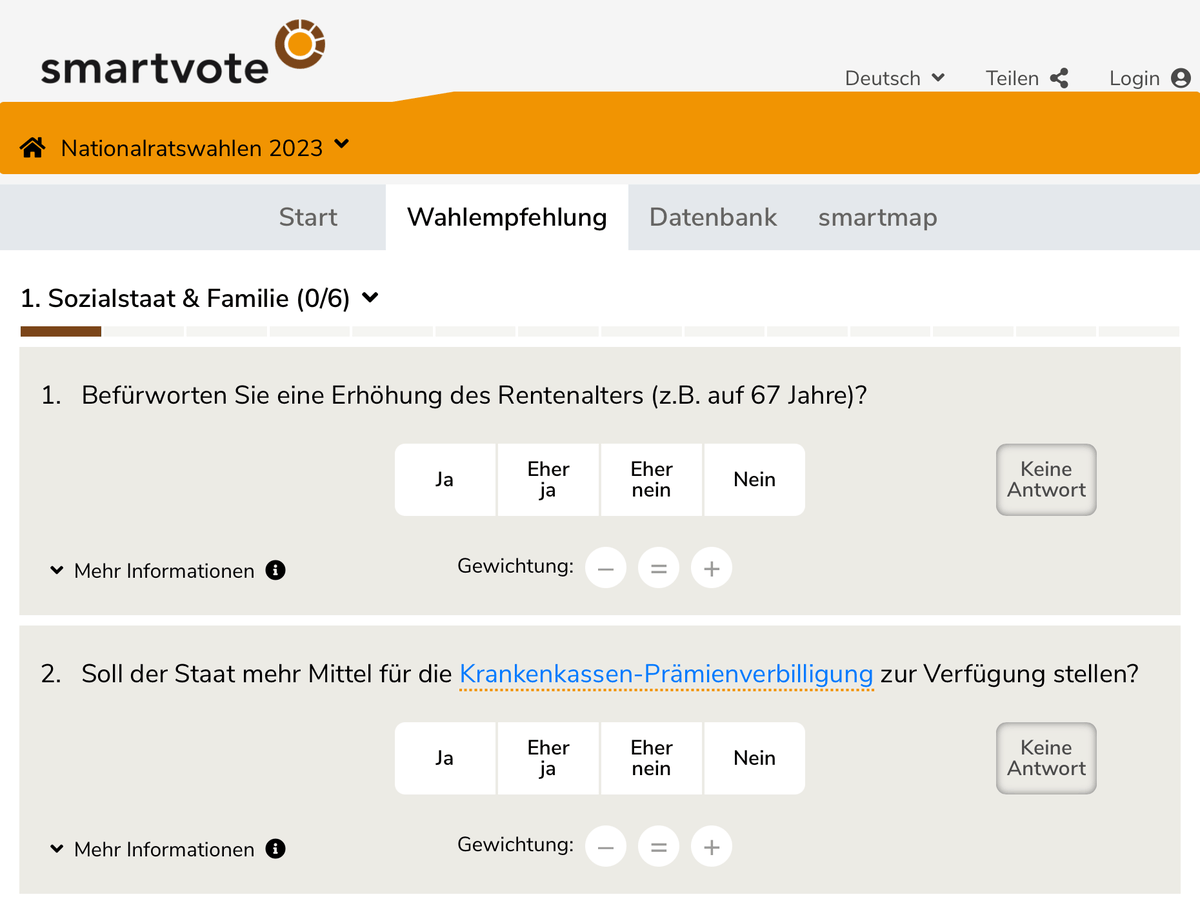The width and height of the screenshot is (1200, 897).
Task: Click the second segment of the progress bar
Action: [x=143, y=330]
